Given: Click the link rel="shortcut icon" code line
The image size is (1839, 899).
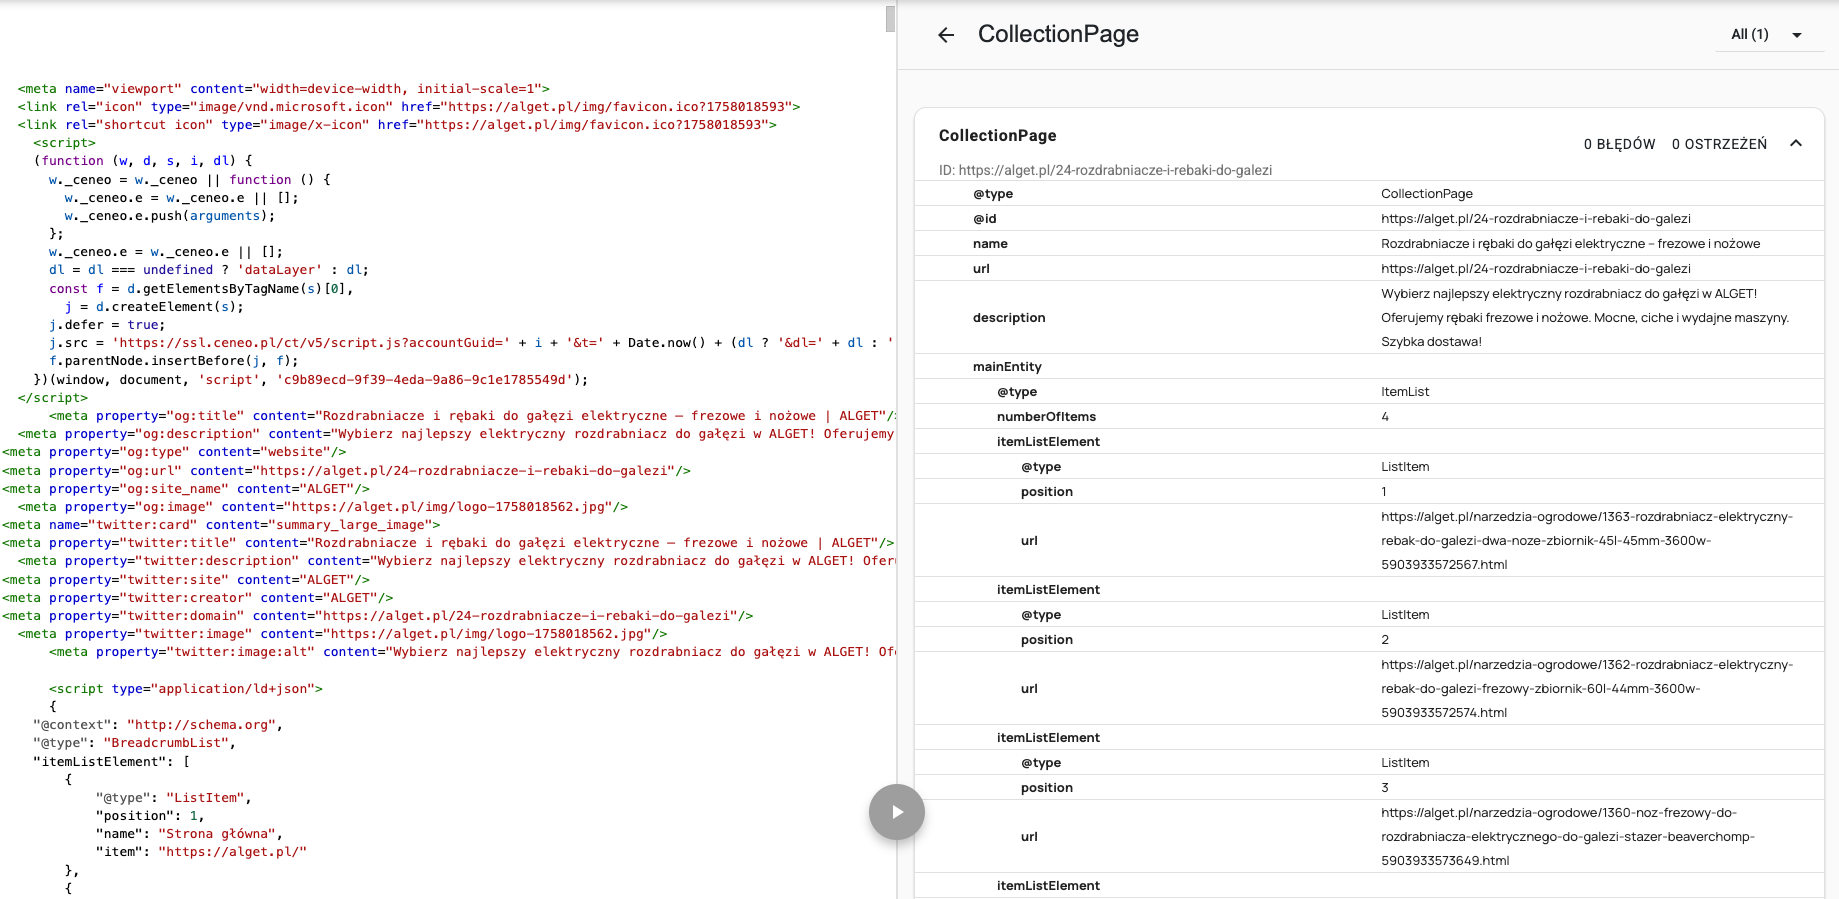Looking at the screenshot, I should [x=396, y=125].
